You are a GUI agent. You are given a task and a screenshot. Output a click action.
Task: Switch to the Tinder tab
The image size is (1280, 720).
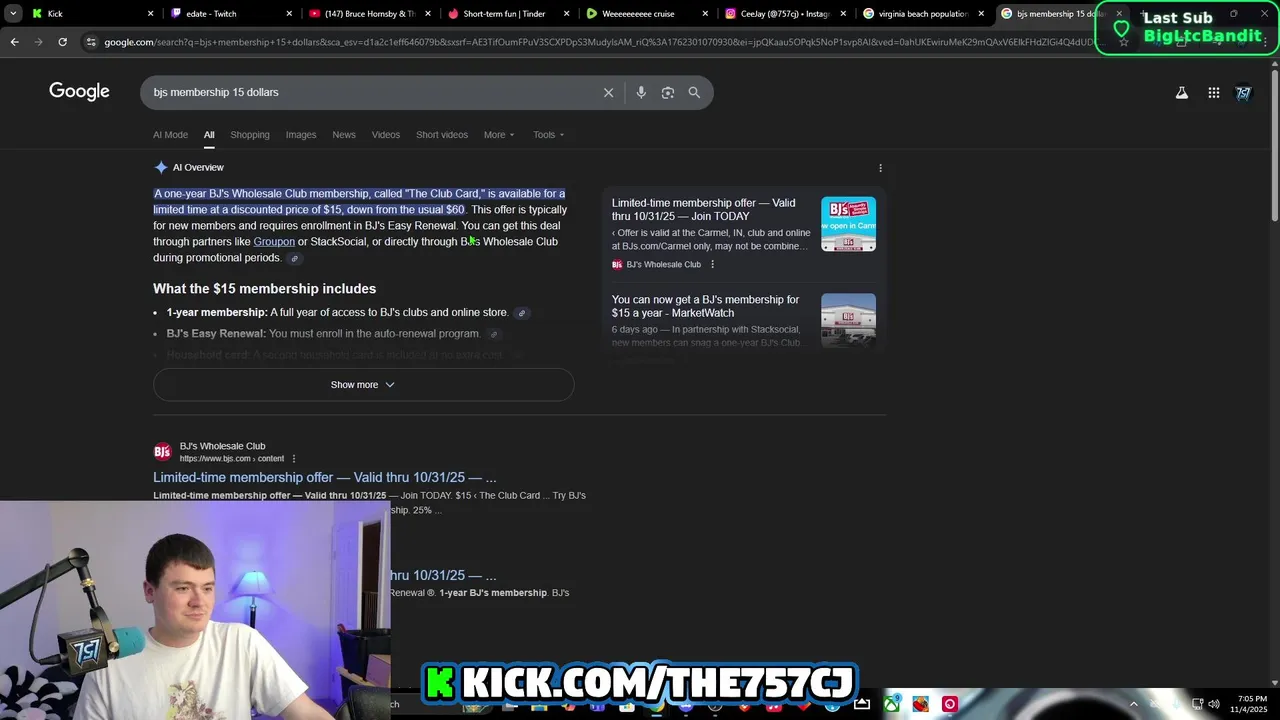click(x=508, y=14)
